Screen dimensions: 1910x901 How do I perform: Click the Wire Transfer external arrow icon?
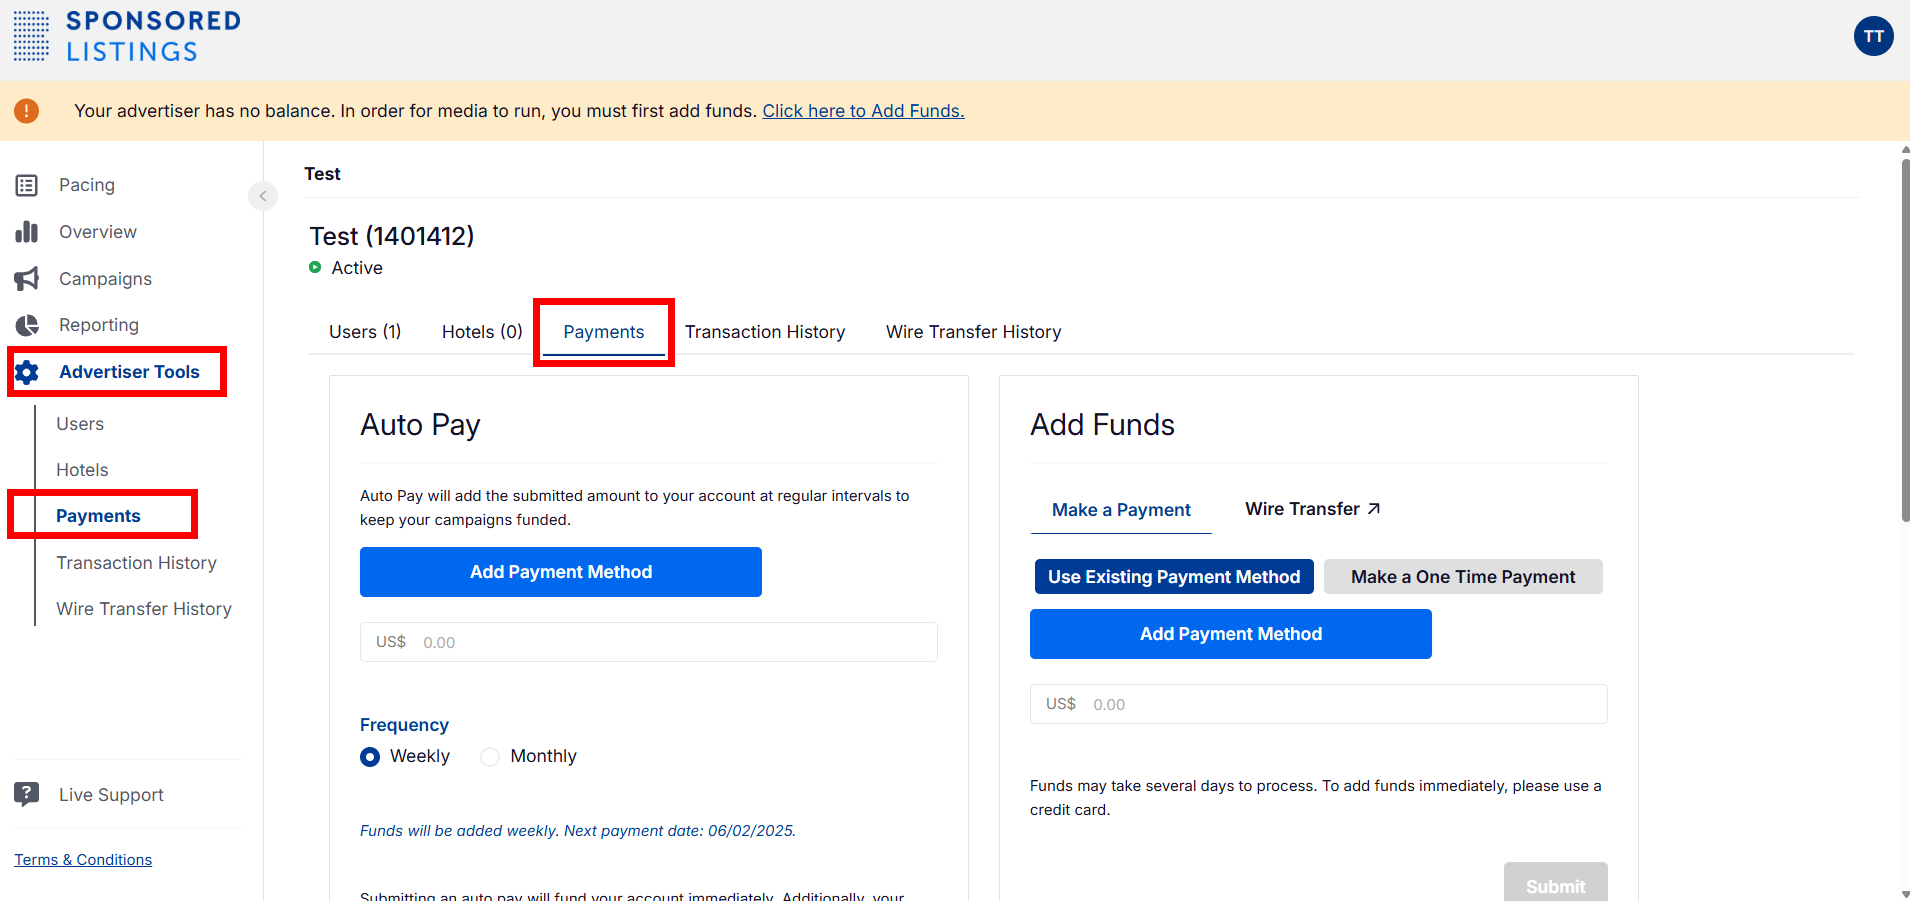1374,509
